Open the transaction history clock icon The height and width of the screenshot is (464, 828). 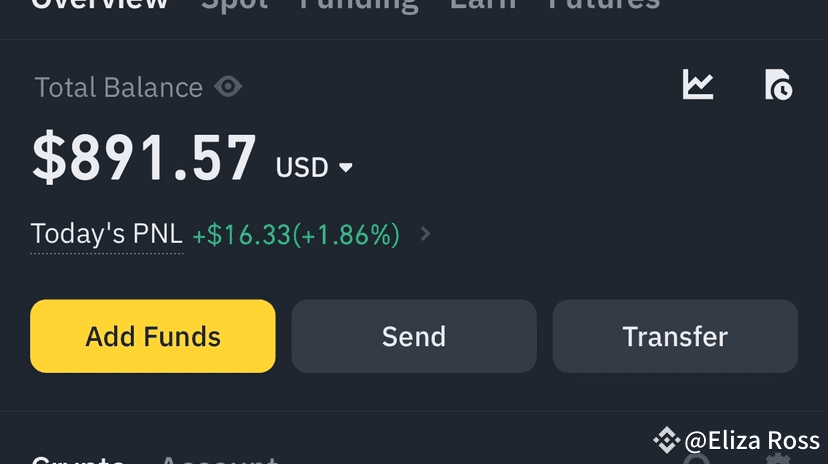pos(778,84)
